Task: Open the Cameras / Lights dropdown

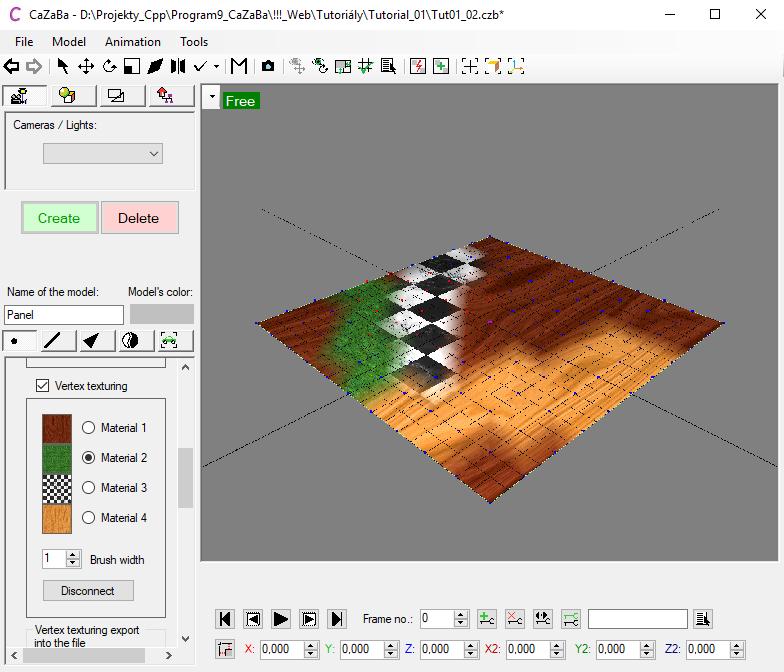Action: point(103,153)
